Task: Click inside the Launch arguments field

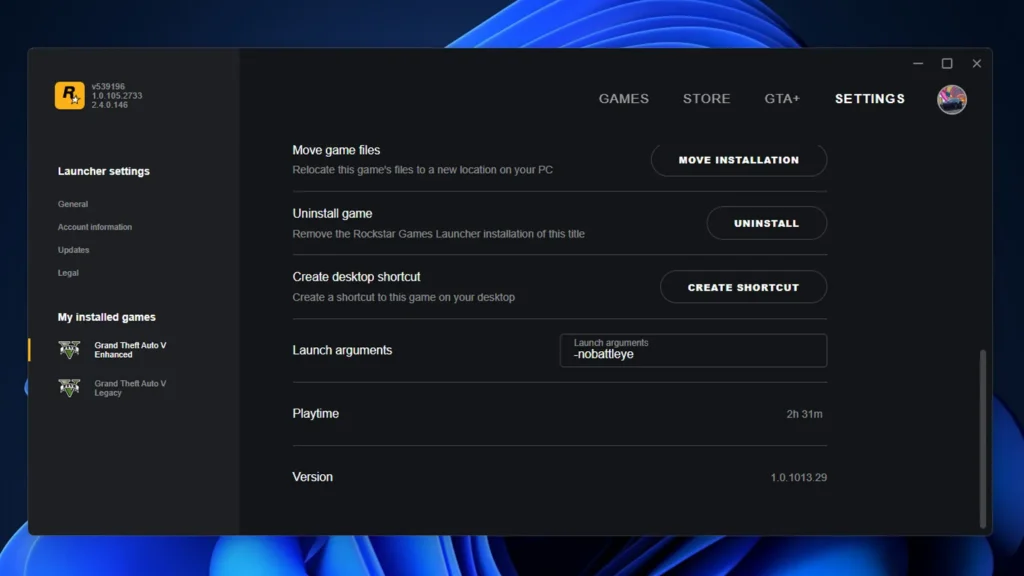Action: (x=693, y=350)
